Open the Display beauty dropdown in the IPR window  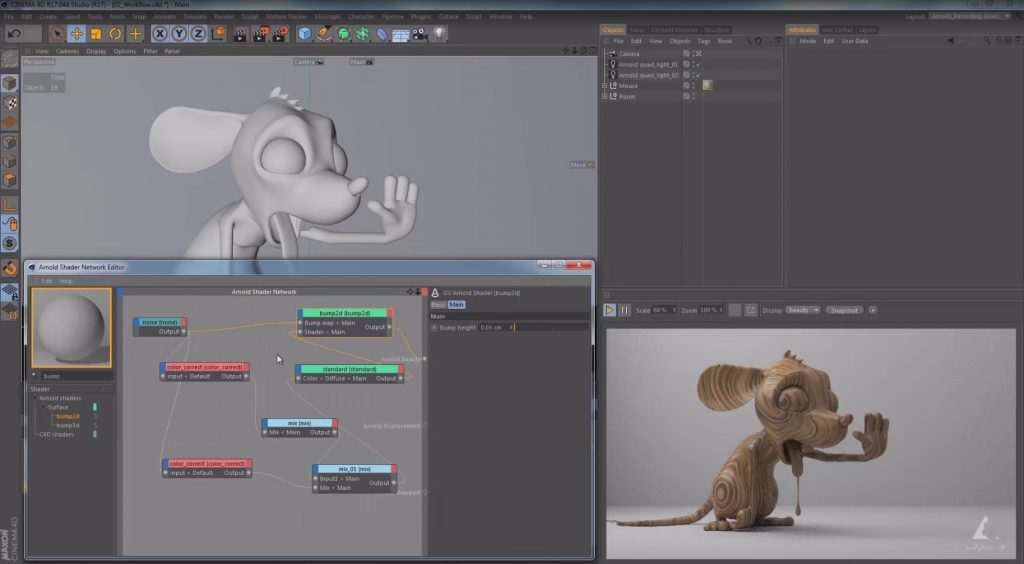click(803, 310)
